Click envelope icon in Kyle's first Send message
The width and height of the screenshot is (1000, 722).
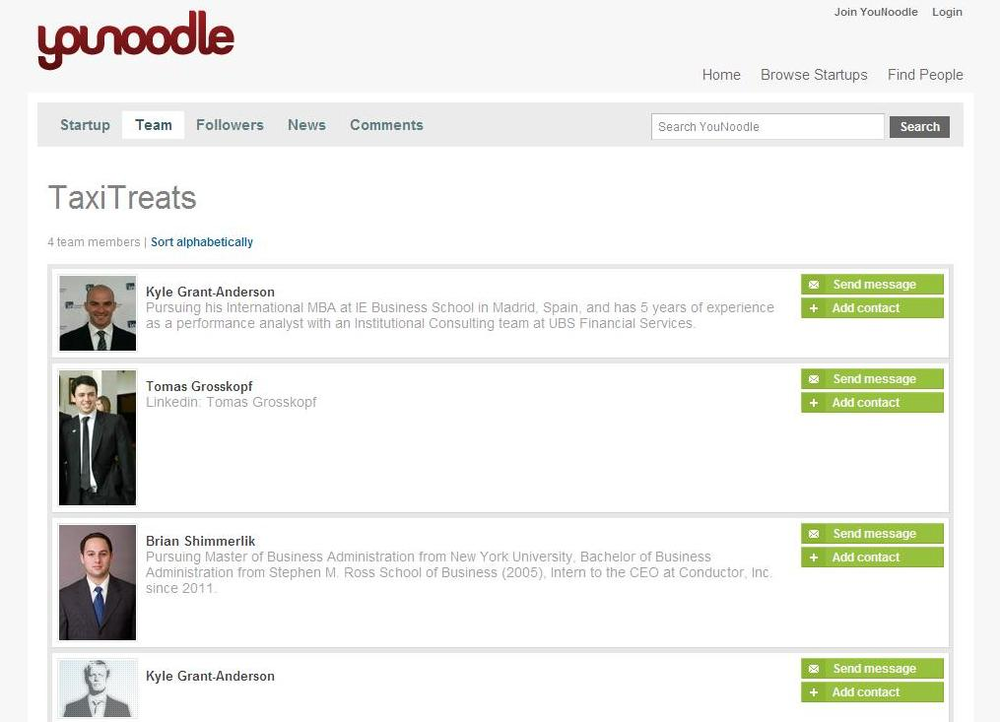[814, 285]
